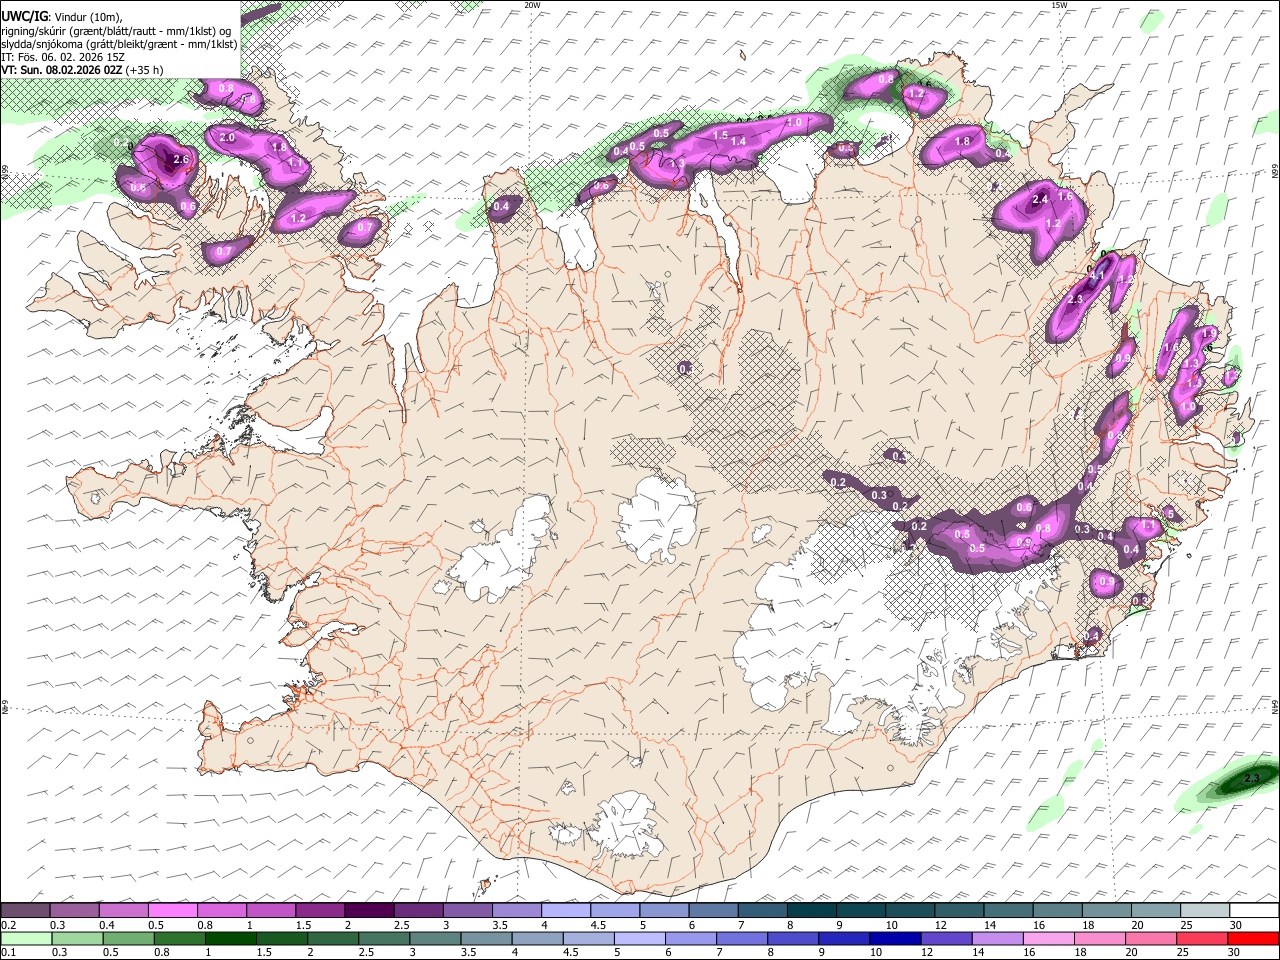Click the 'Vindur (10m)' header text
This screenshot has width=1280, height=960.
tap(86, 17)
